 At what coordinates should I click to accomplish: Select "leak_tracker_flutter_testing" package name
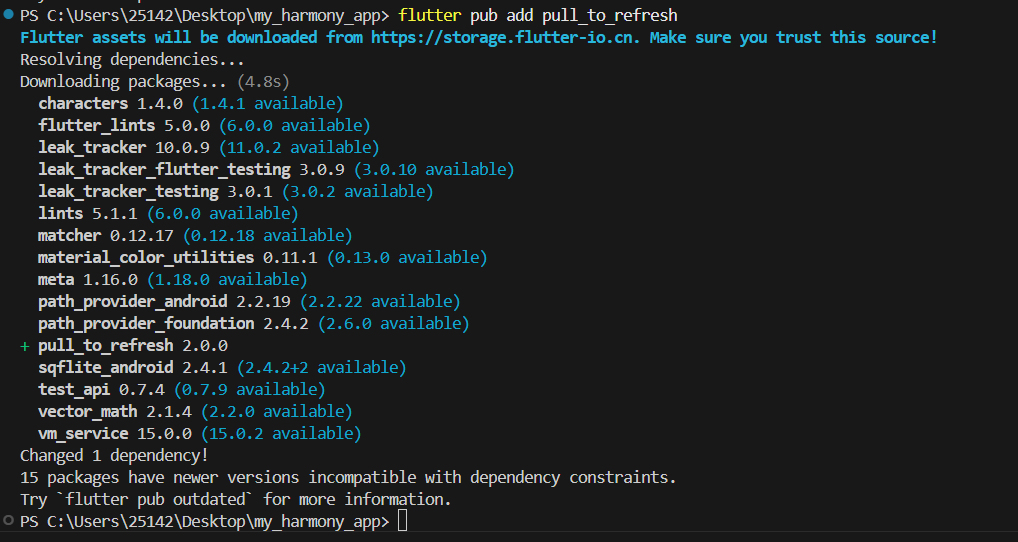164,169
